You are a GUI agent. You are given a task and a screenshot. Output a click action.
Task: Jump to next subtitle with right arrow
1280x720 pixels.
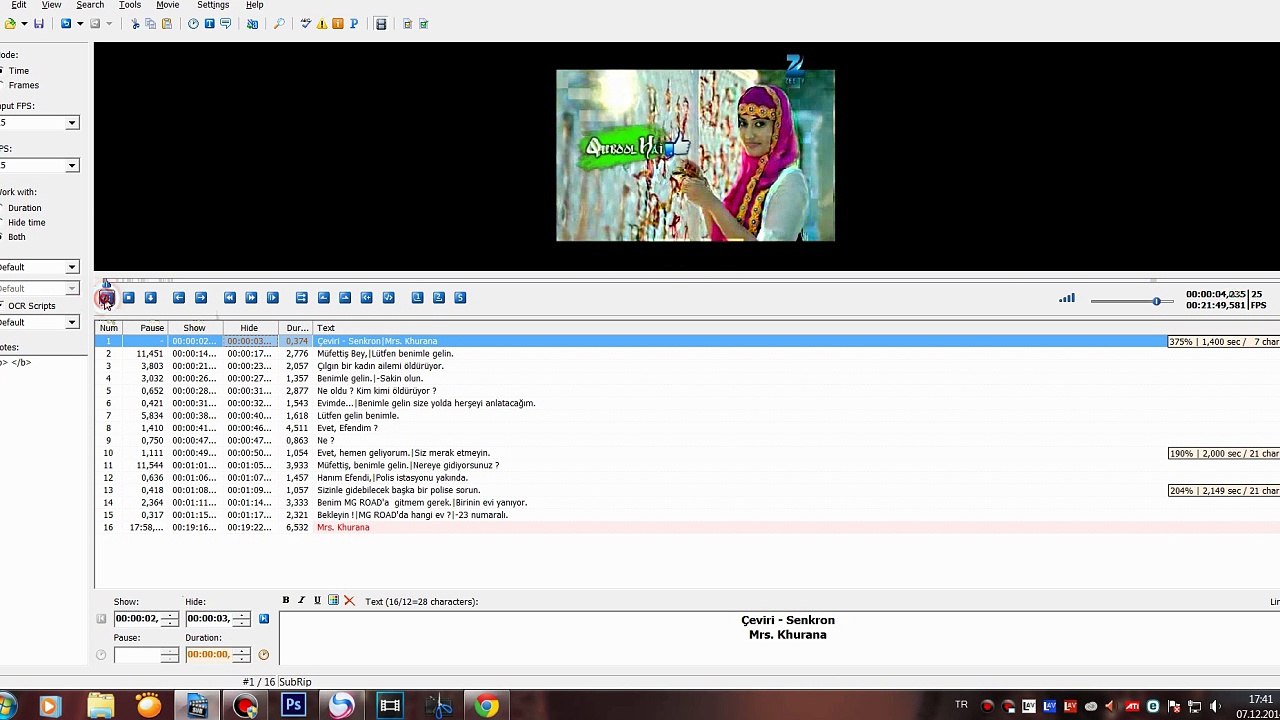point(201,298)
